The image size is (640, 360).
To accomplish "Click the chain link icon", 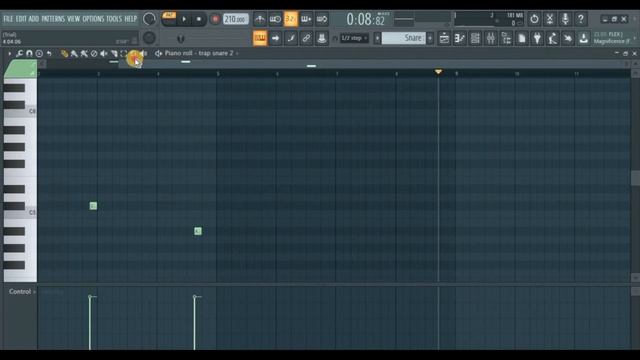I will click(306, 38).
